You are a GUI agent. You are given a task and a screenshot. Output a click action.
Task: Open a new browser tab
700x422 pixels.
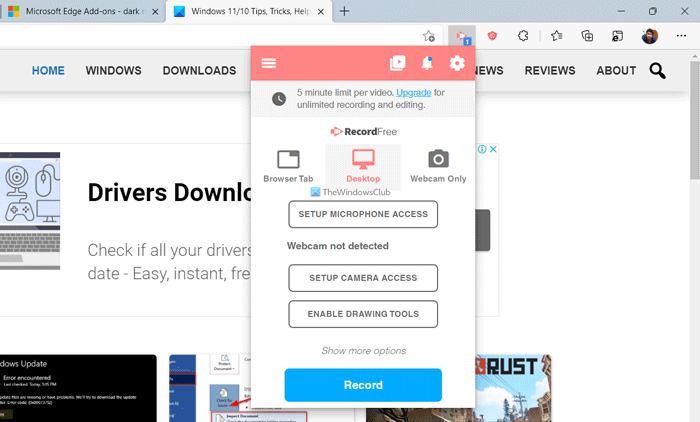click(344, 11)
